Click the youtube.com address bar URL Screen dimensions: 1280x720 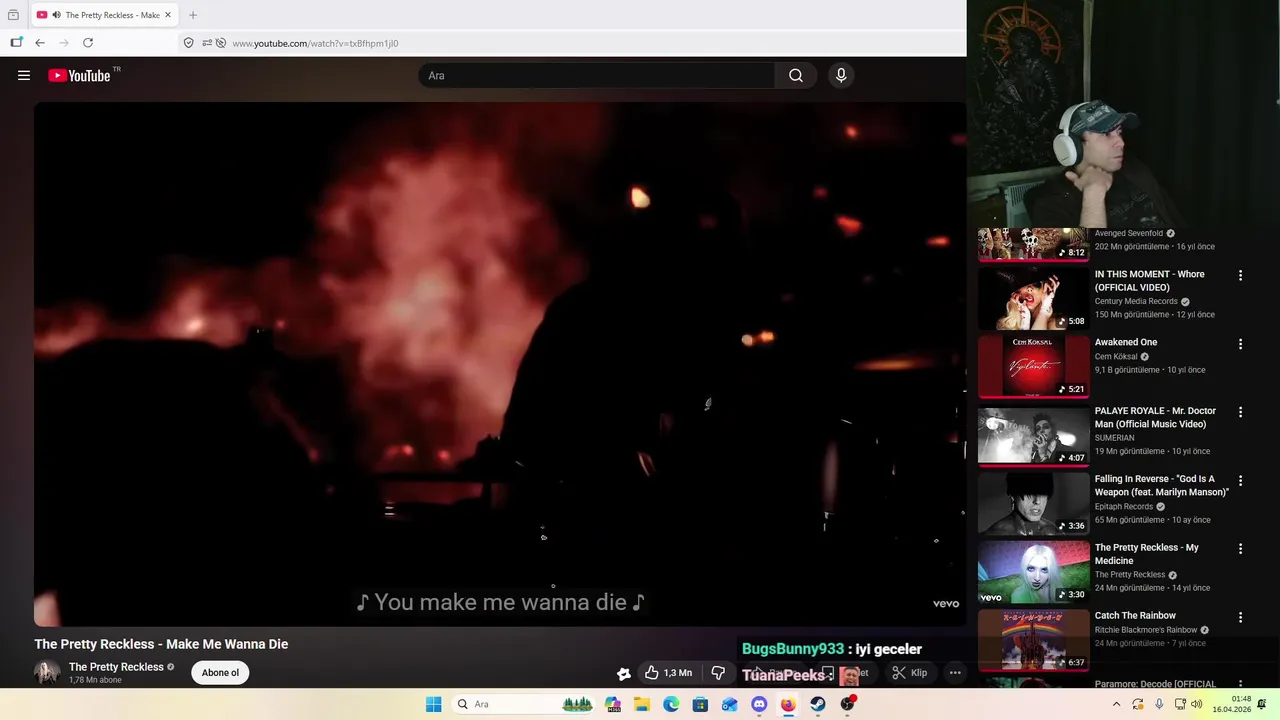[x=315, y=43]
